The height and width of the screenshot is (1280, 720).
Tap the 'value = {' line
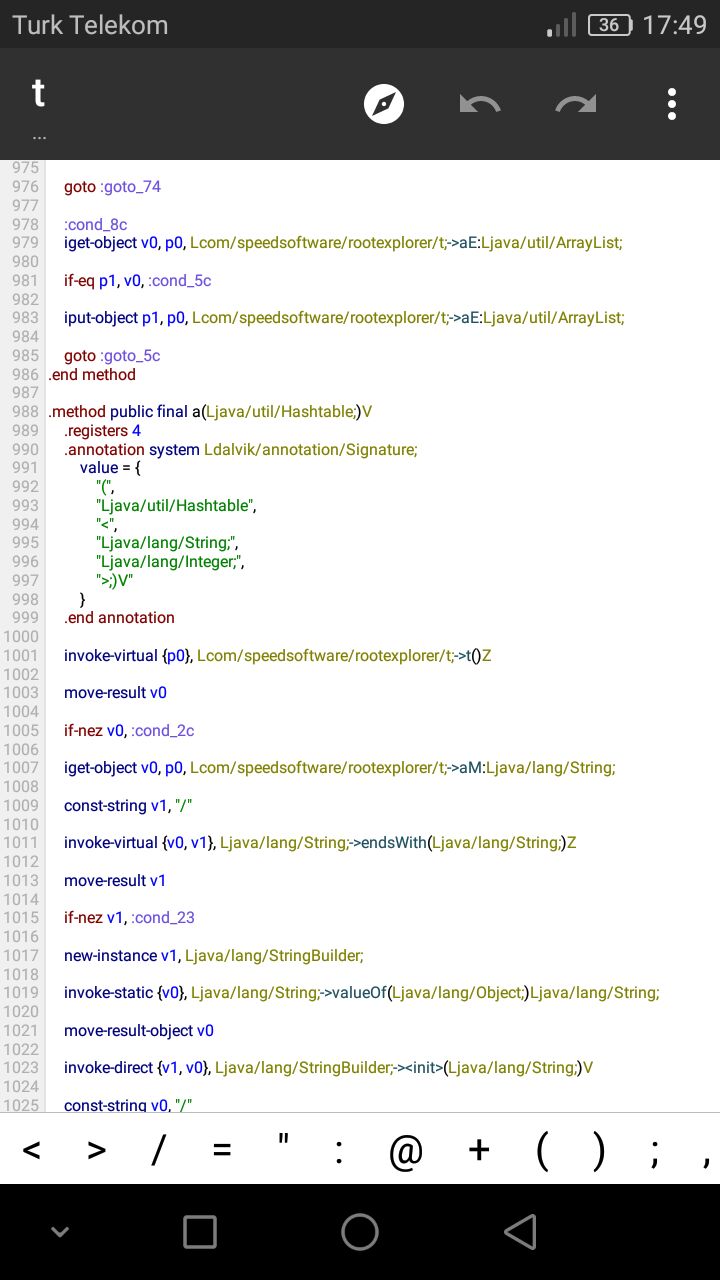coord(110,468)
